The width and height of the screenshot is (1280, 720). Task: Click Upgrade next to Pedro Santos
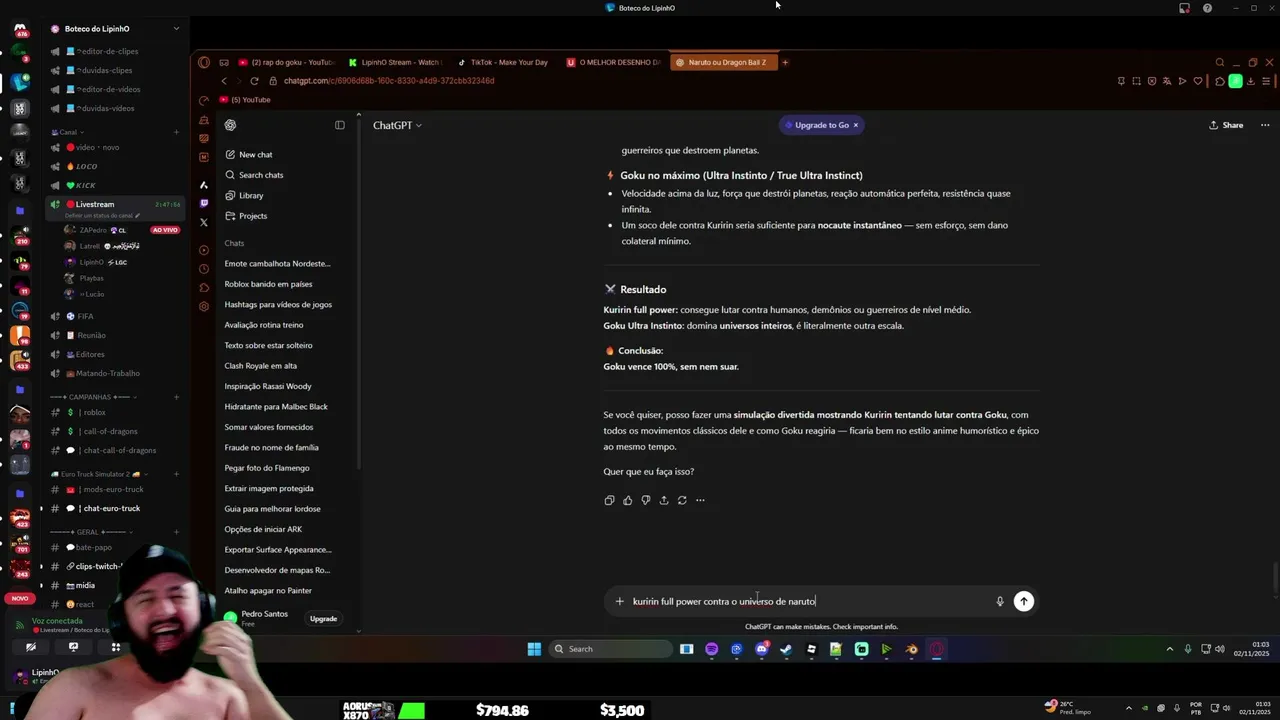(x=323, y=618)
